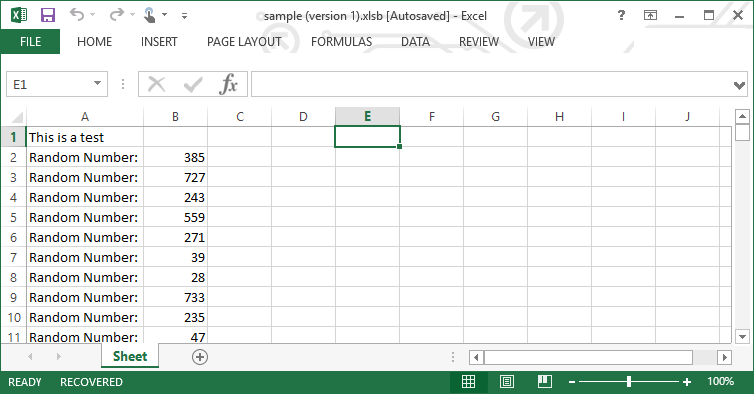
Task: Zoom in with the plus button
Action: pos(687,382)
